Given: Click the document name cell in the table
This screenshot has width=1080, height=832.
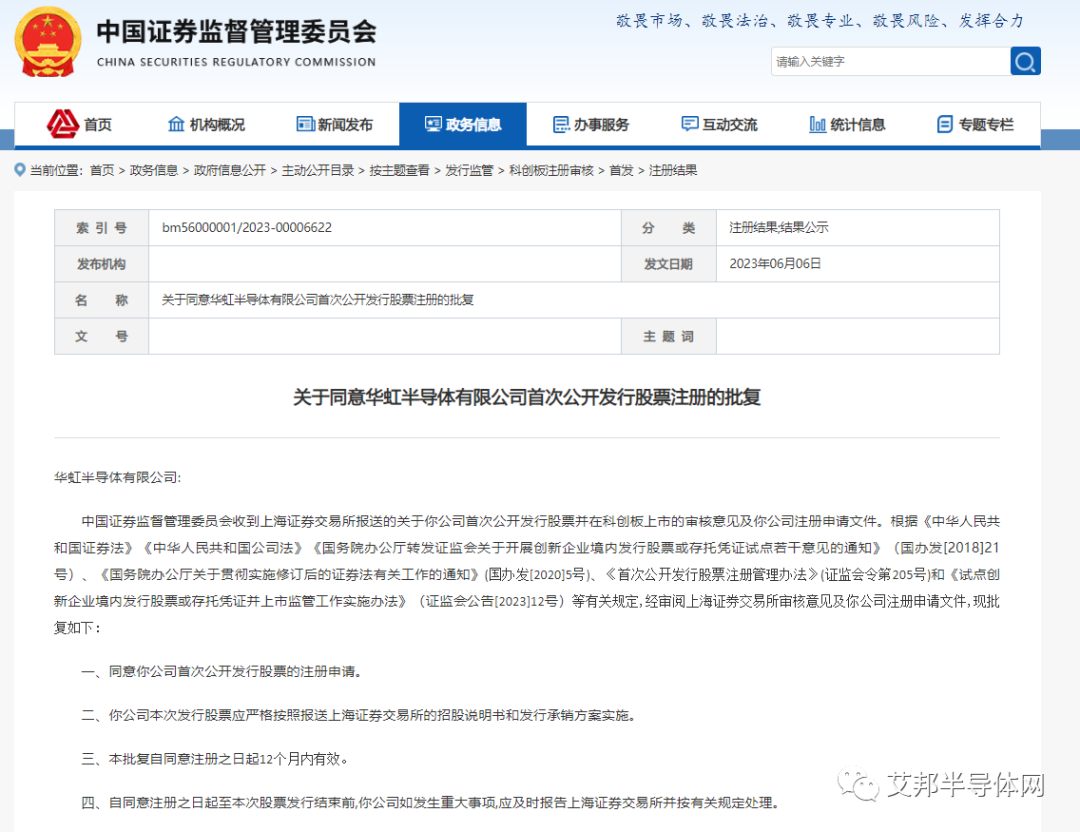Looking at the screenshot, I should [x=574, y=300].
